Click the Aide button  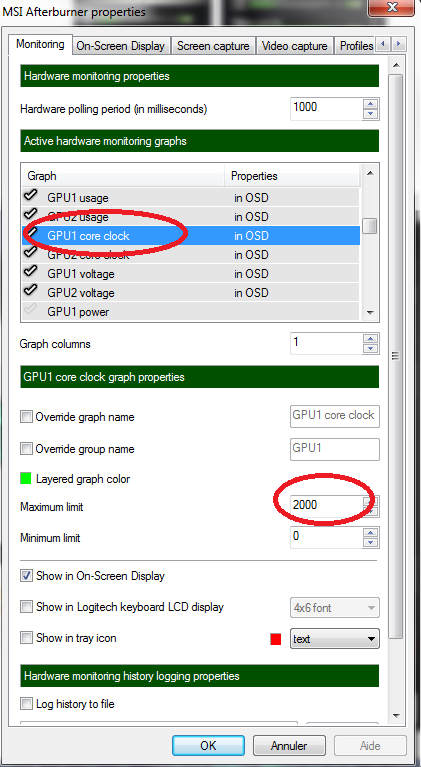click(x=370, y=745)
